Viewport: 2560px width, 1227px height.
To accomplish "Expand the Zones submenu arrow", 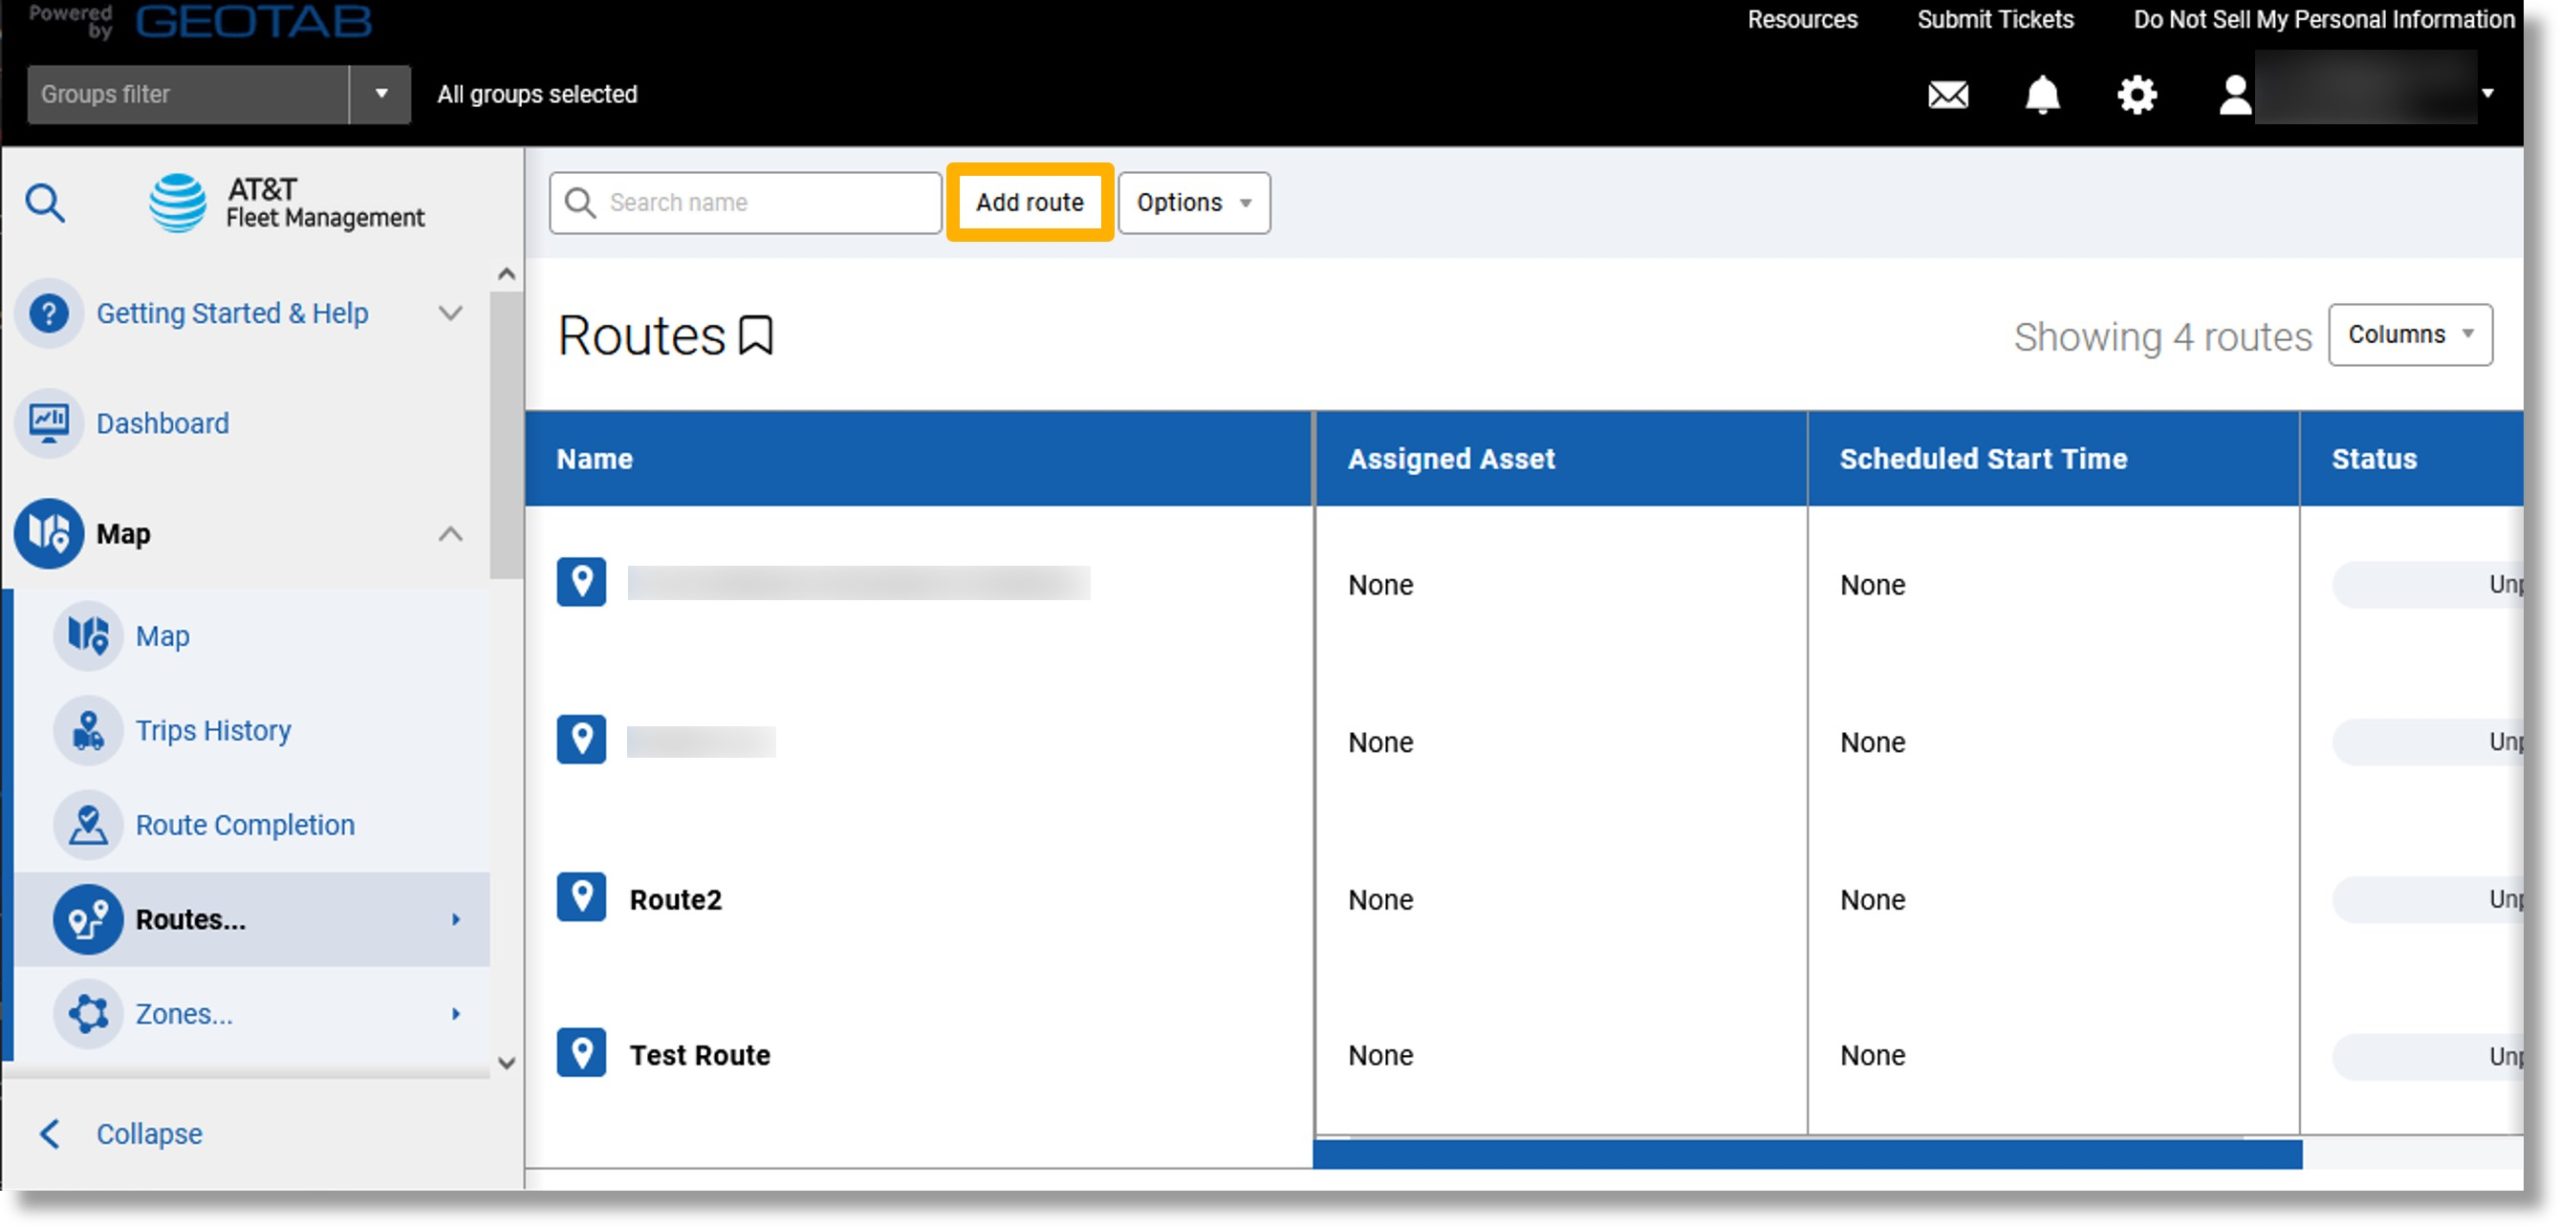I will (456, 1013).
